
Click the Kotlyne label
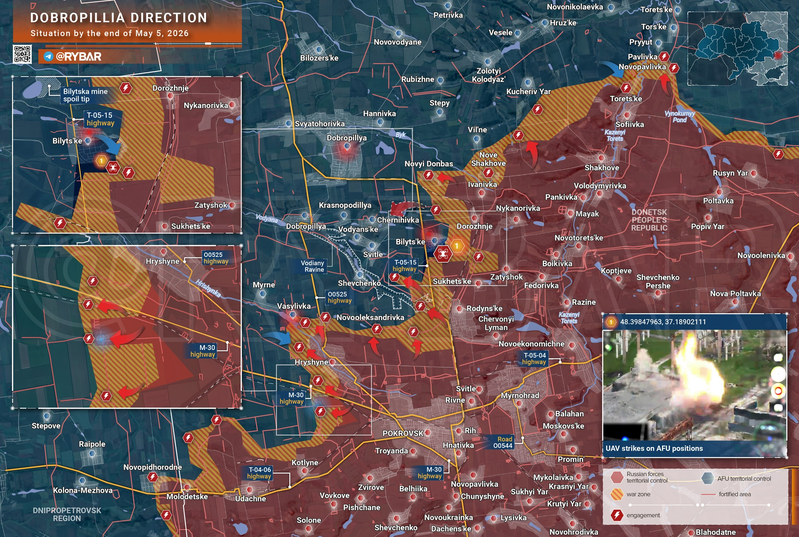point(305,463)
